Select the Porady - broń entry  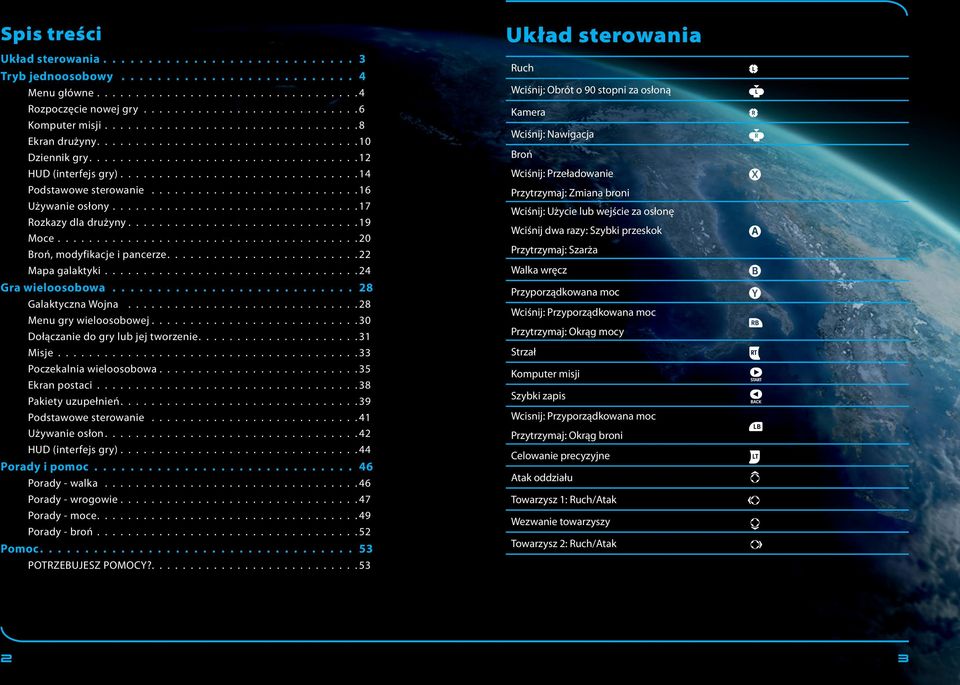(x=199, y=532)
